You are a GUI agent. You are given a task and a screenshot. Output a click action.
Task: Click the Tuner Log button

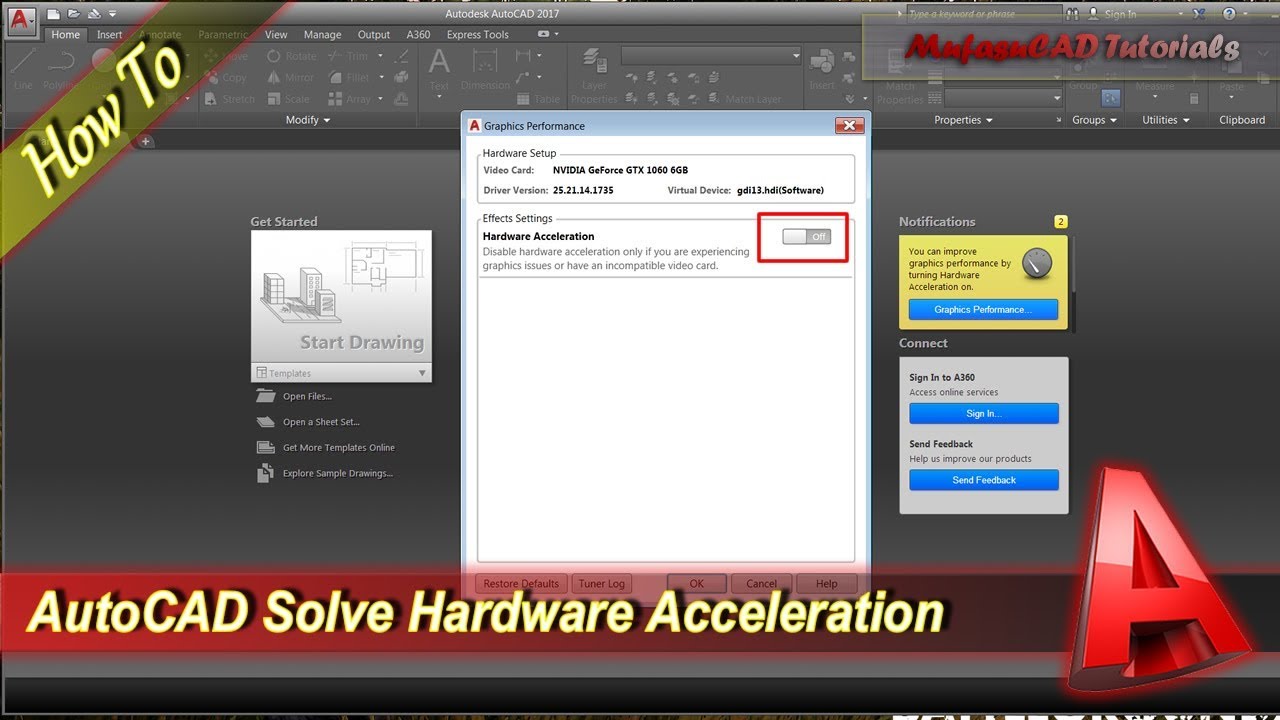pyautogui.click(x=601, y=584)
